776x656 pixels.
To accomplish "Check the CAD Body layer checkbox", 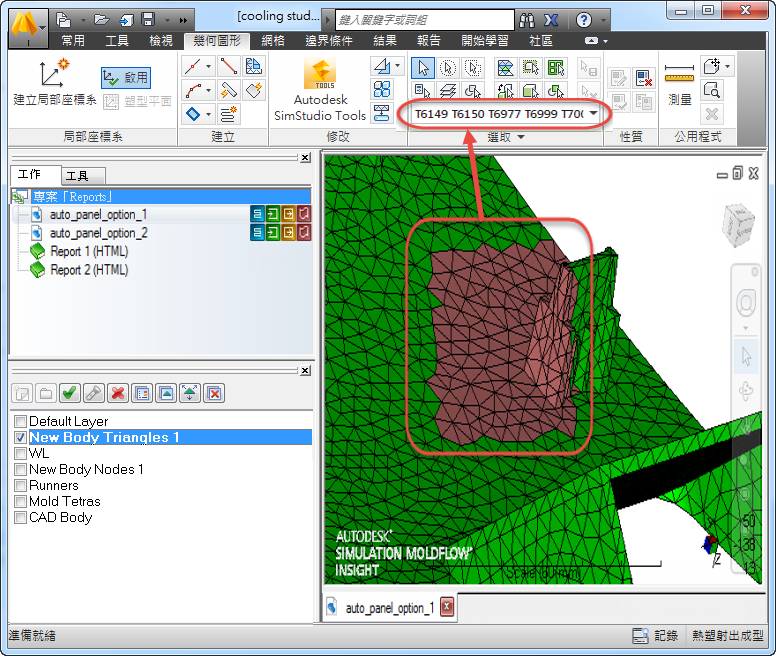I will click(20, 517).
